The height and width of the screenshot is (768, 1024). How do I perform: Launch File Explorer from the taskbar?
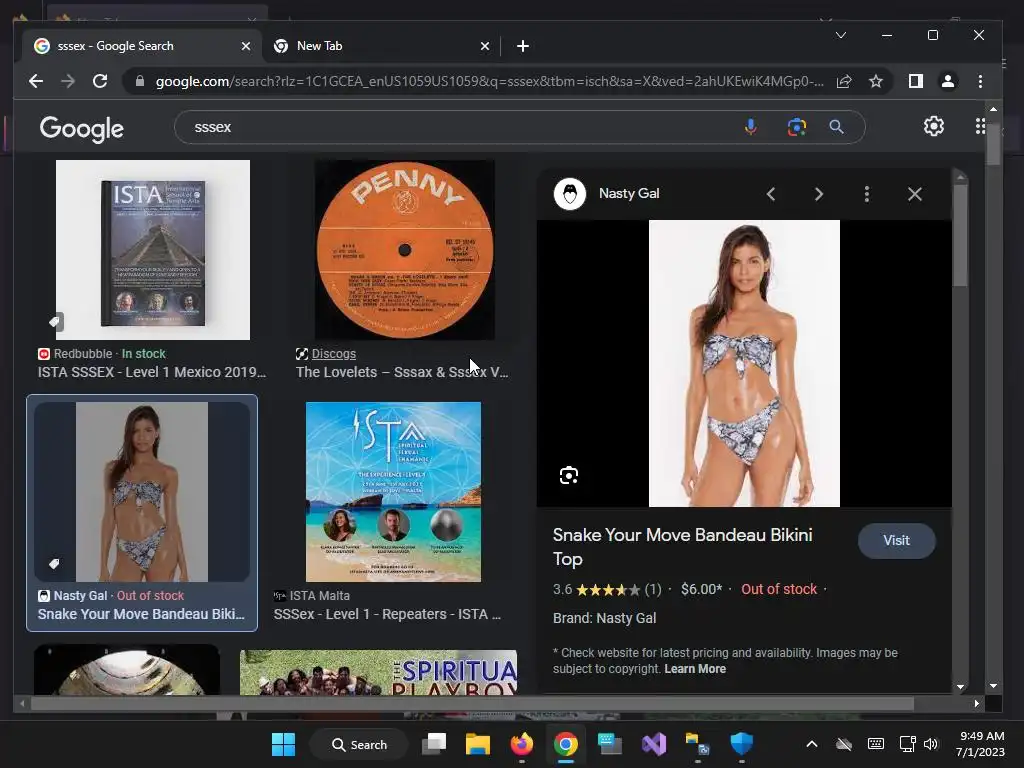pos(477,744)
